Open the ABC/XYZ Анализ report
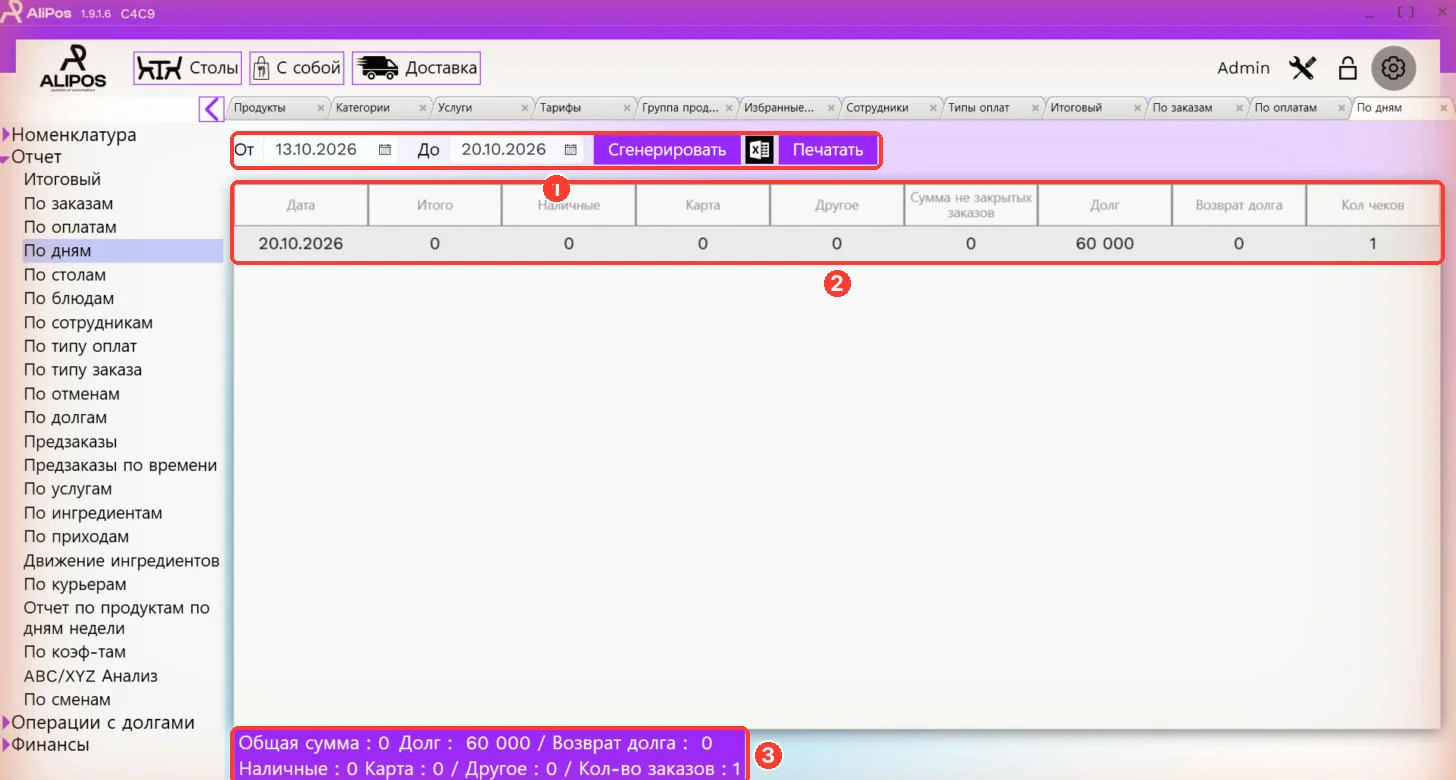Screen dimensions: 1456x780 click(91, 676)
